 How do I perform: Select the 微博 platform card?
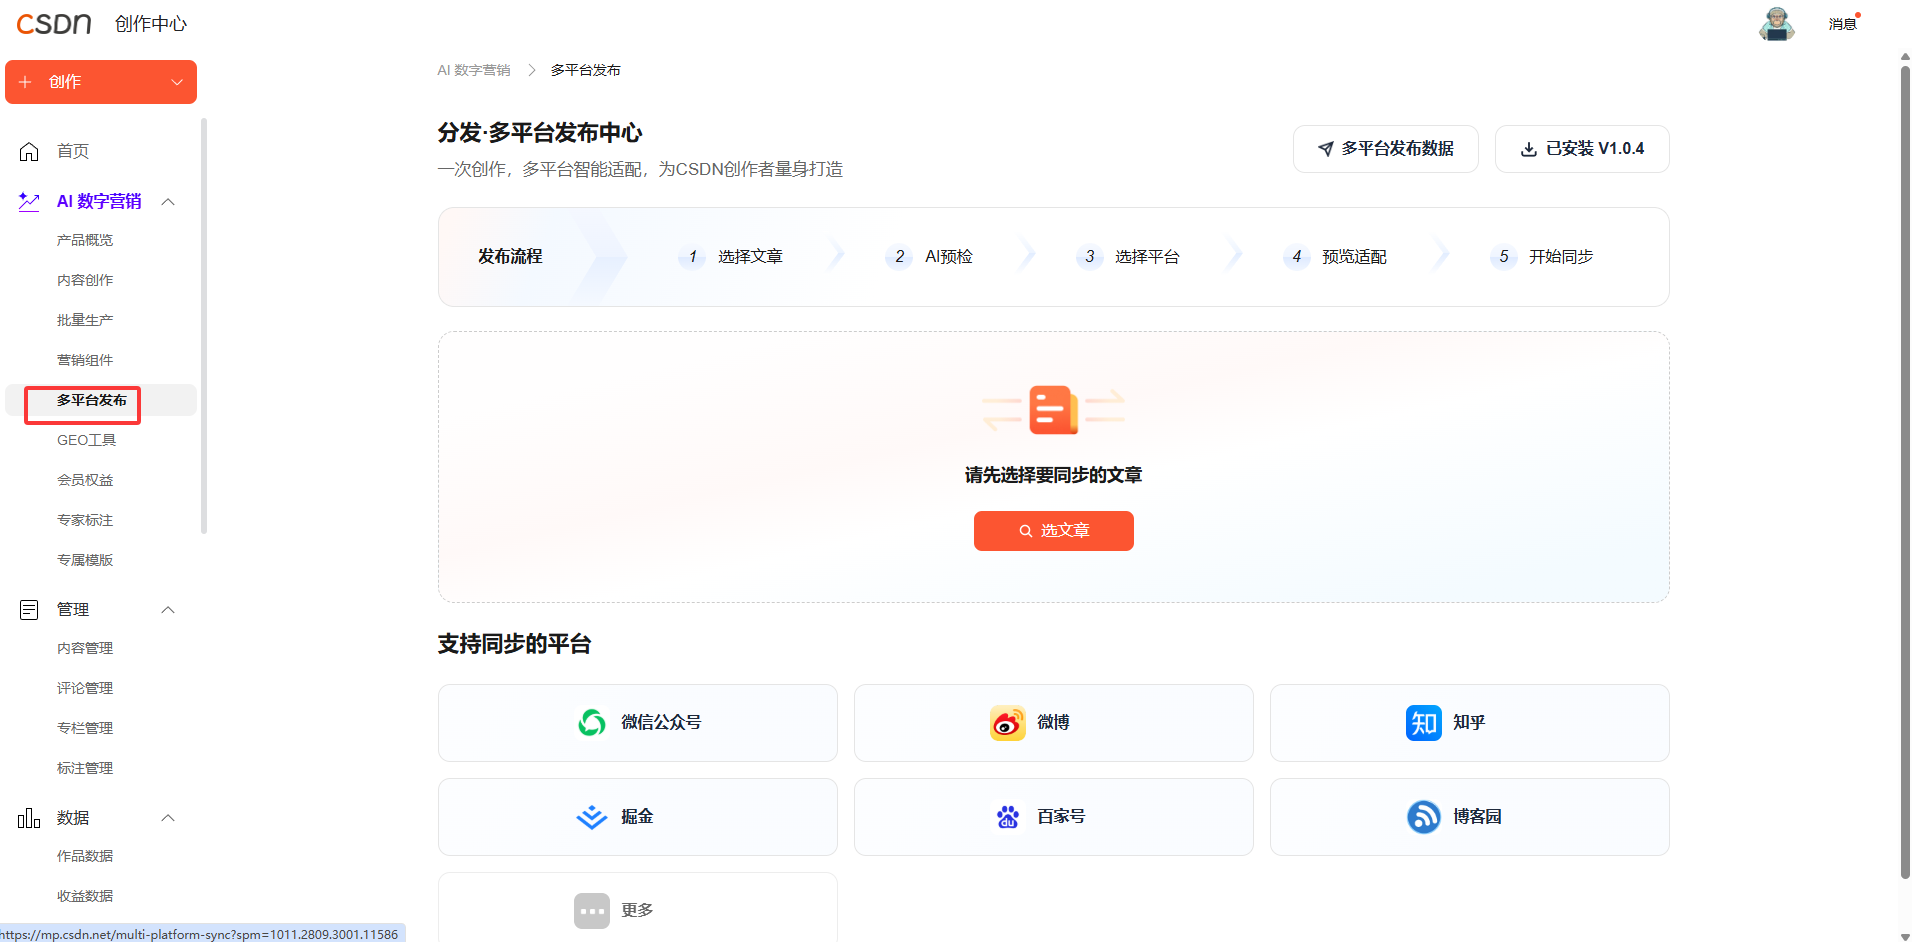coord(1054,723)
